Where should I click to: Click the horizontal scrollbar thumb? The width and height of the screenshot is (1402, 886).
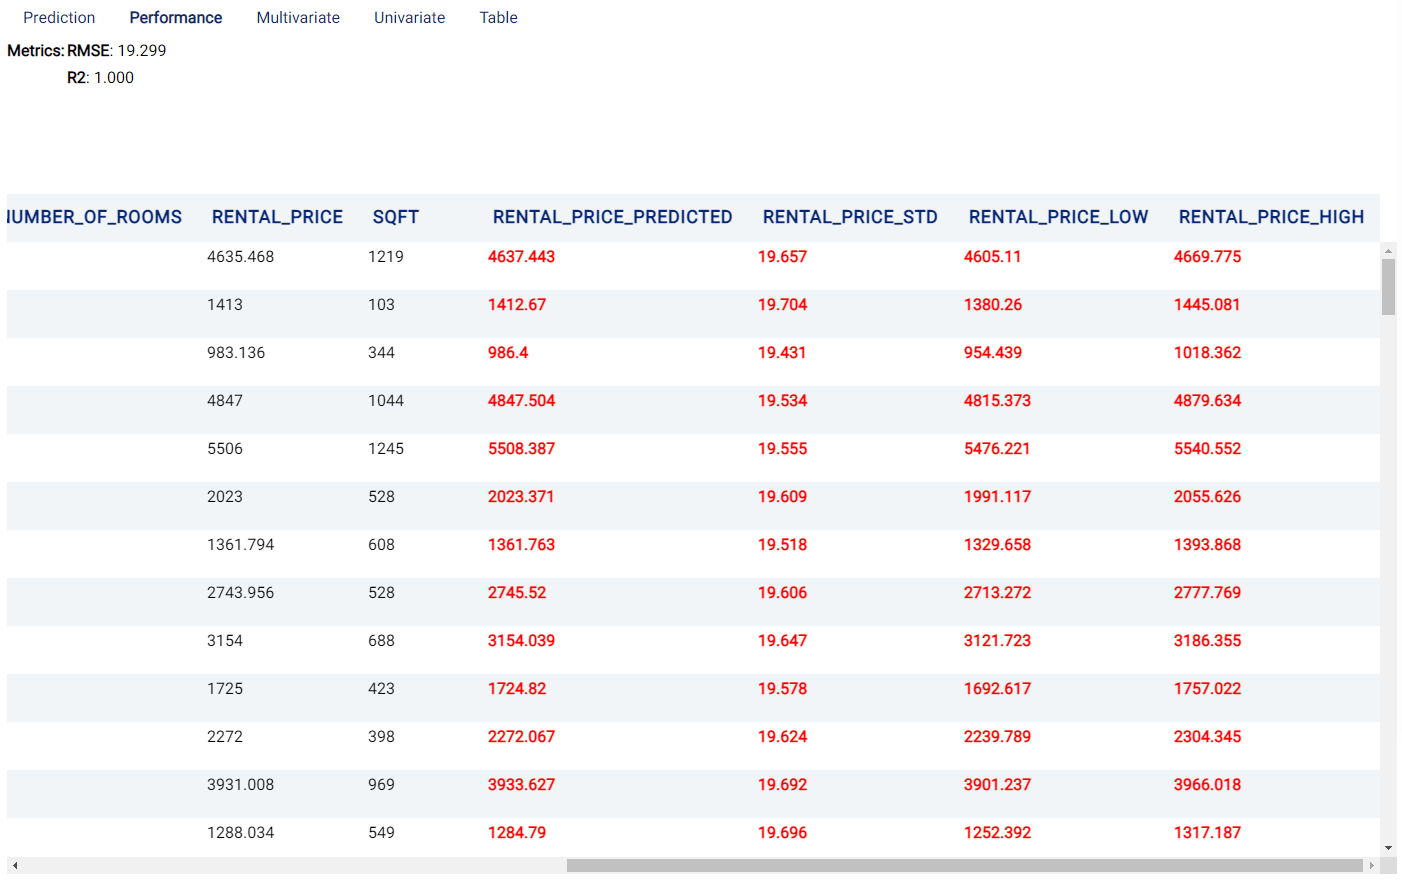point(964,865)
